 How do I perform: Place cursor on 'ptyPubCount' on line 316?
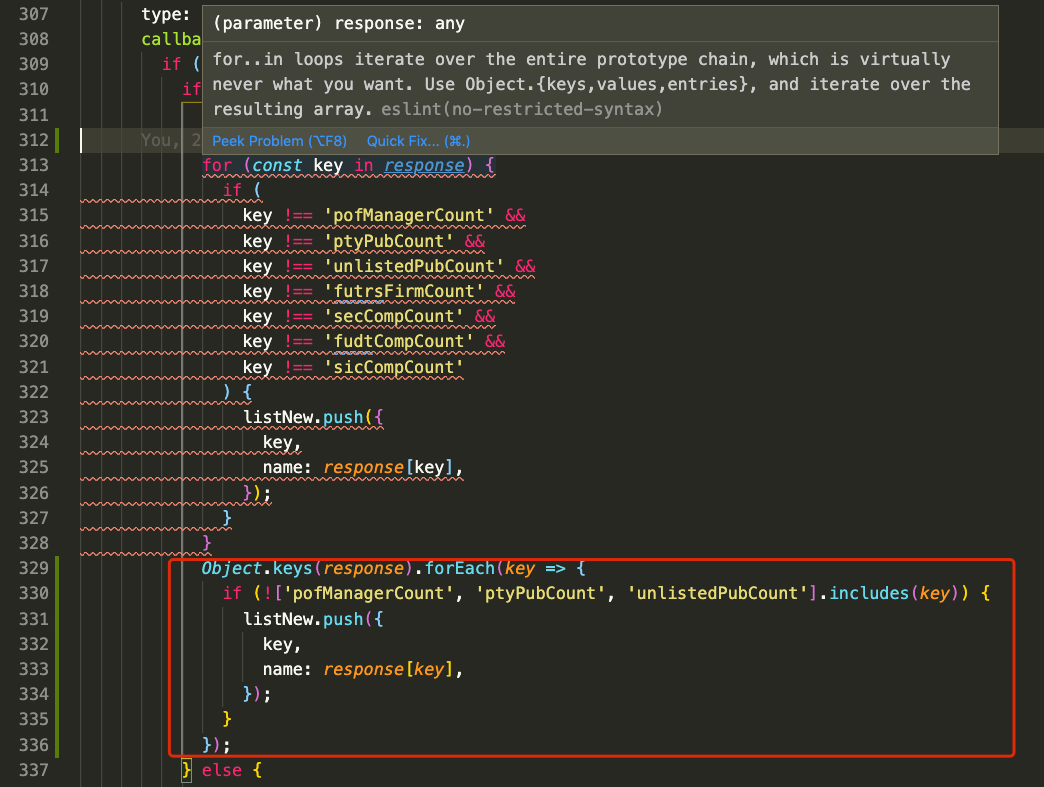[x=389, y=241]
